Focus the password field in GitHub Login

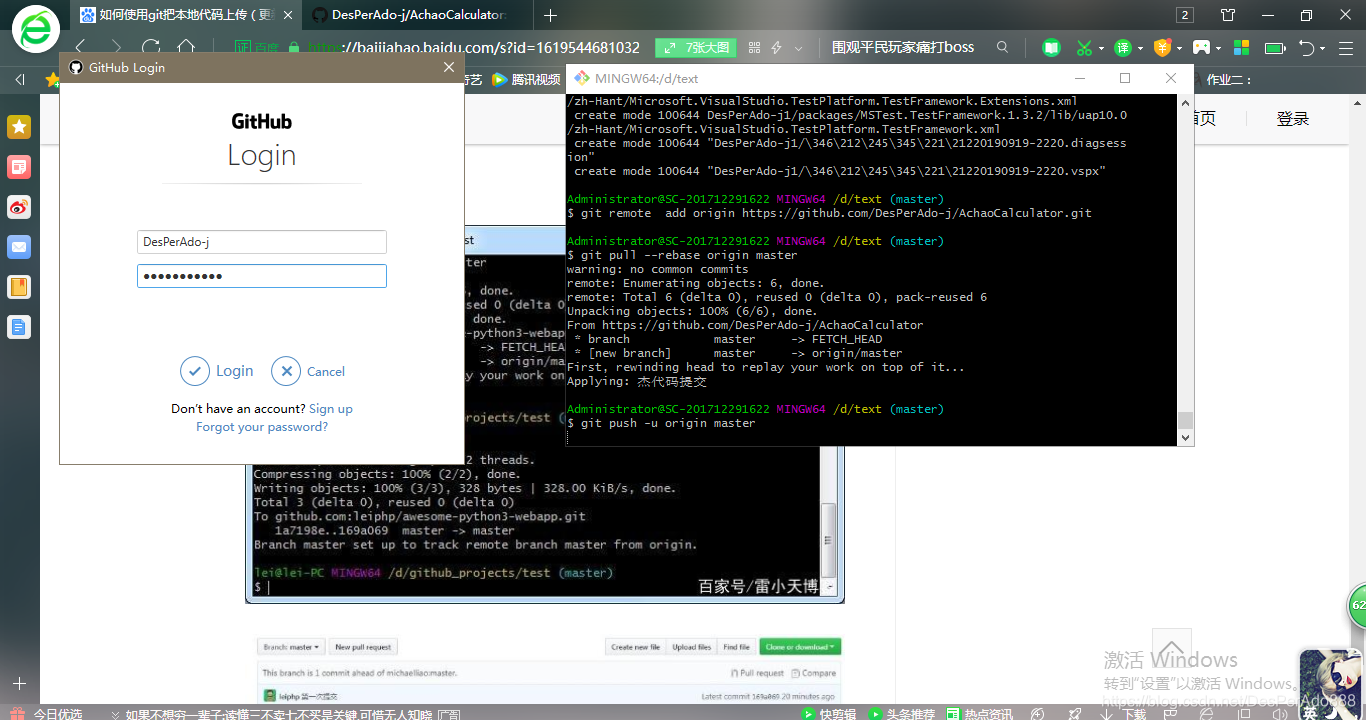(x=262, y=276)
